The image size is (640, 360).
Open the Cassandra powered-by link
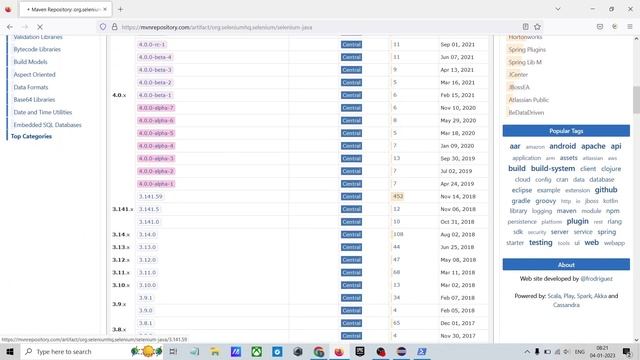point(566,305)
